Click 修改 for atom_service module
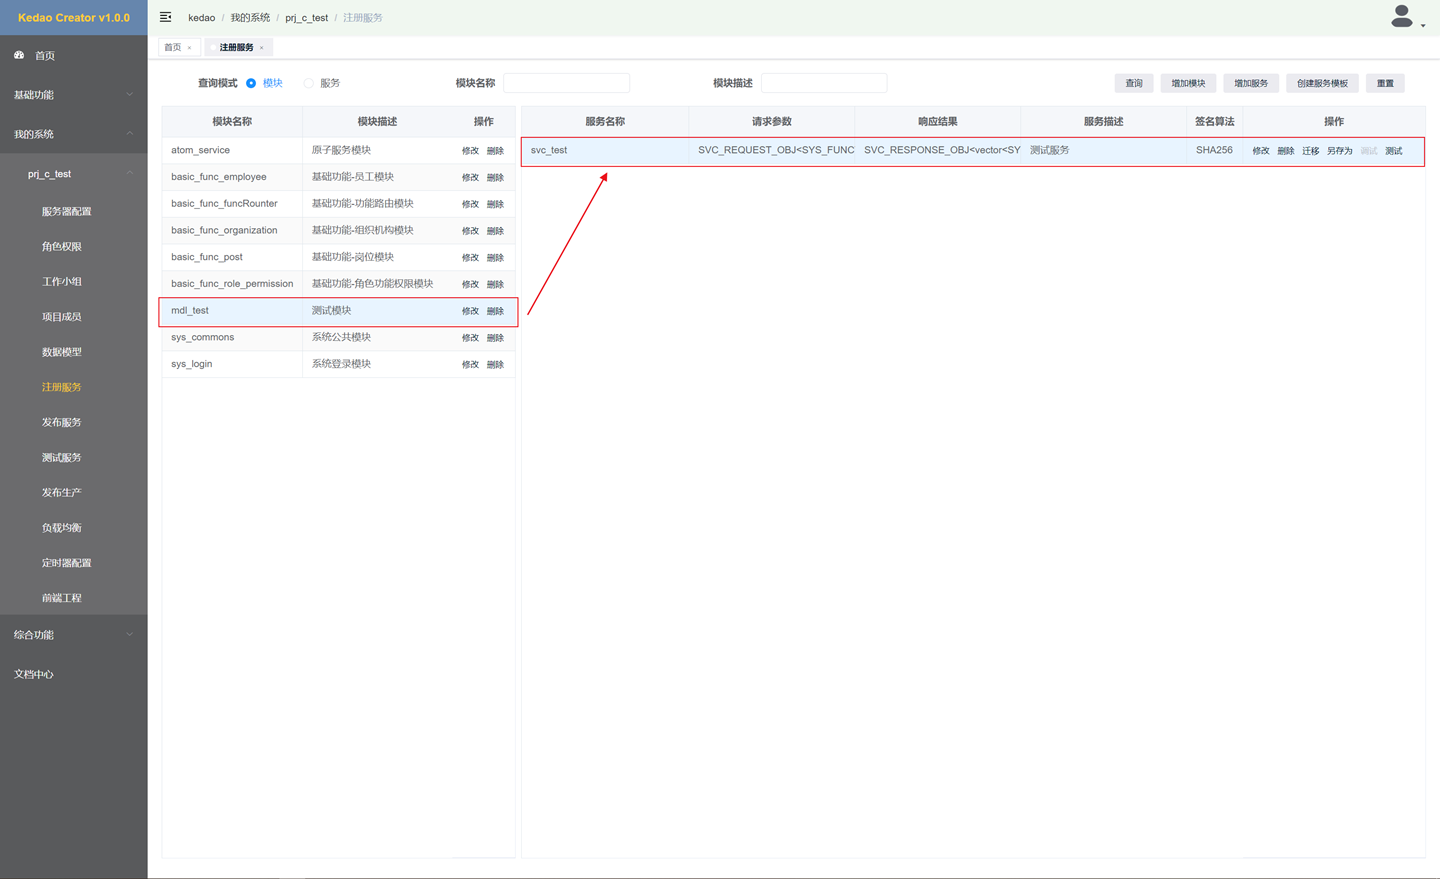The width and height of the screenshot is (1440, 879). (470, 151)
